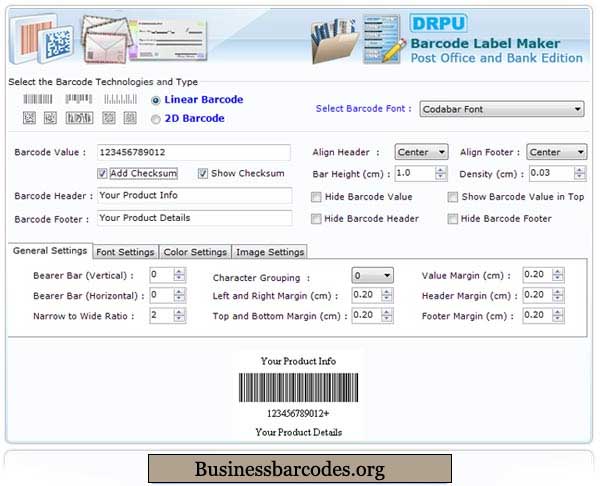Switch to the Font Settings tab
This screenshot has height=486, width=600.
coord(126,252)
